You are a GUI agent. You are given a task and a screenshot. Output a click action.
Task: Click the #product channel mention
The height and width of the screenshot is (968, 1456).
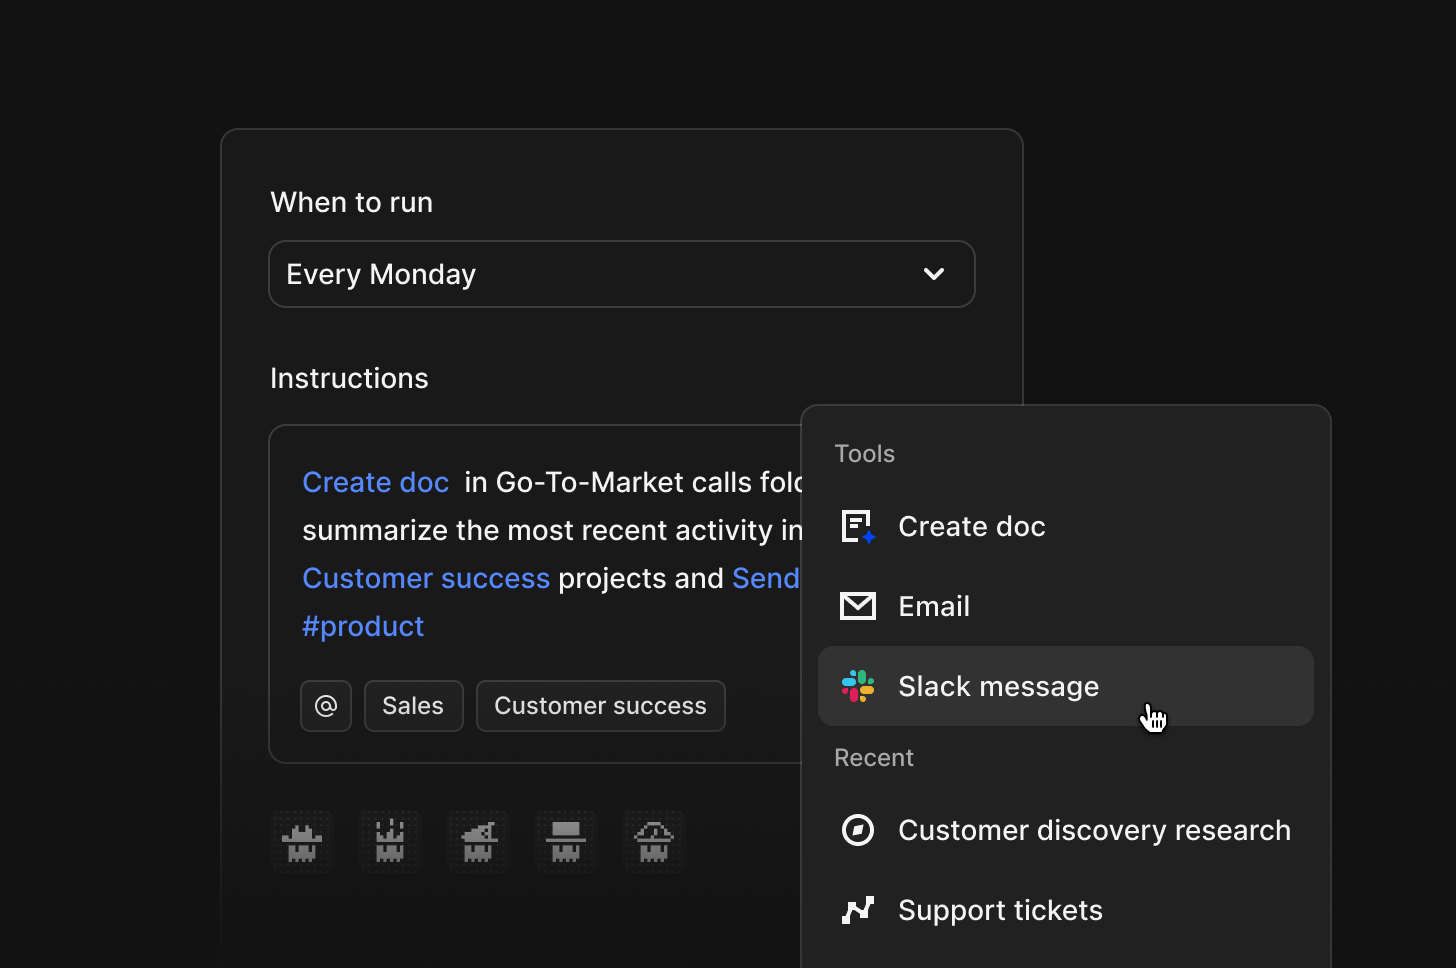point(363,626)
